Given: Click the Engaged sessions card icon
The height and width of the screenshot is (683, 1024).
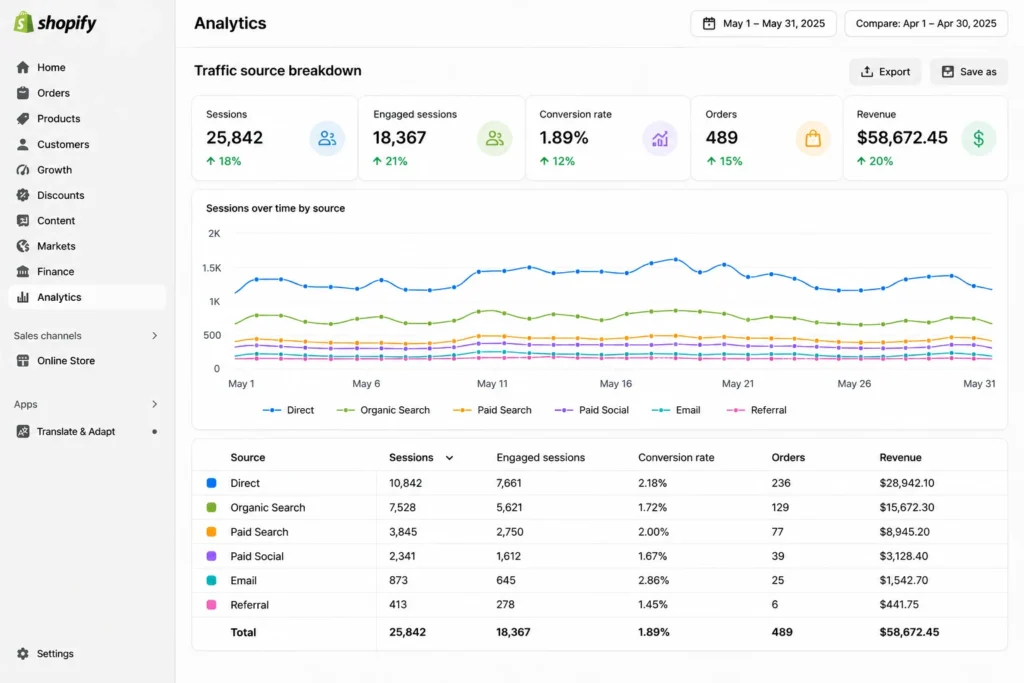Looking at the screenshot, I should click(494, 138).
